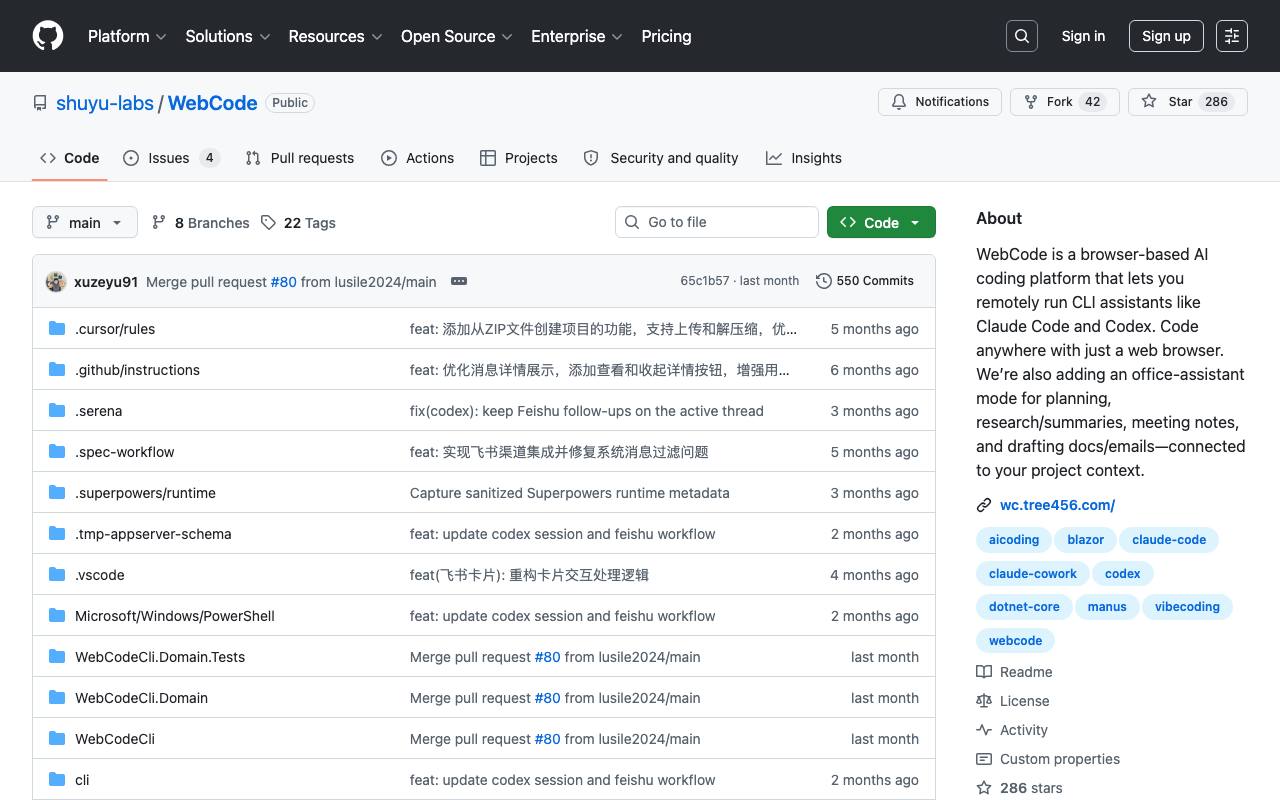Image resolution: width=1280 pixels, height=800 pixels.
Task: Open "Capture sanitized Superpowers runtime metadata" commit
Action: (x=570, y=493)
